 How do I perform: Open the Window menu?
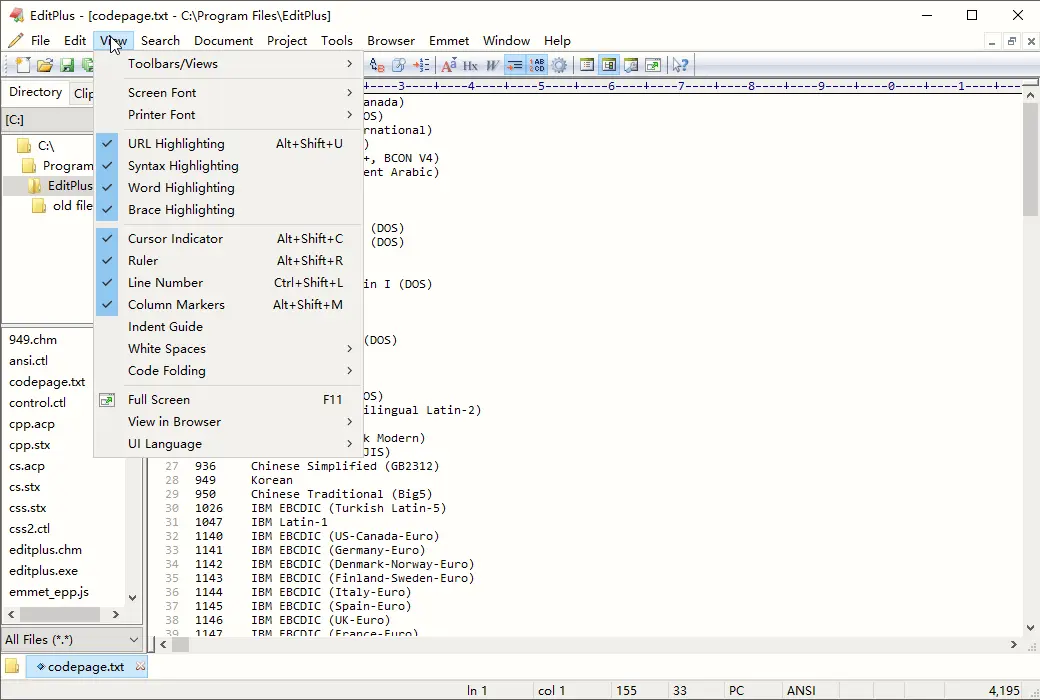(x=506, y=40)
